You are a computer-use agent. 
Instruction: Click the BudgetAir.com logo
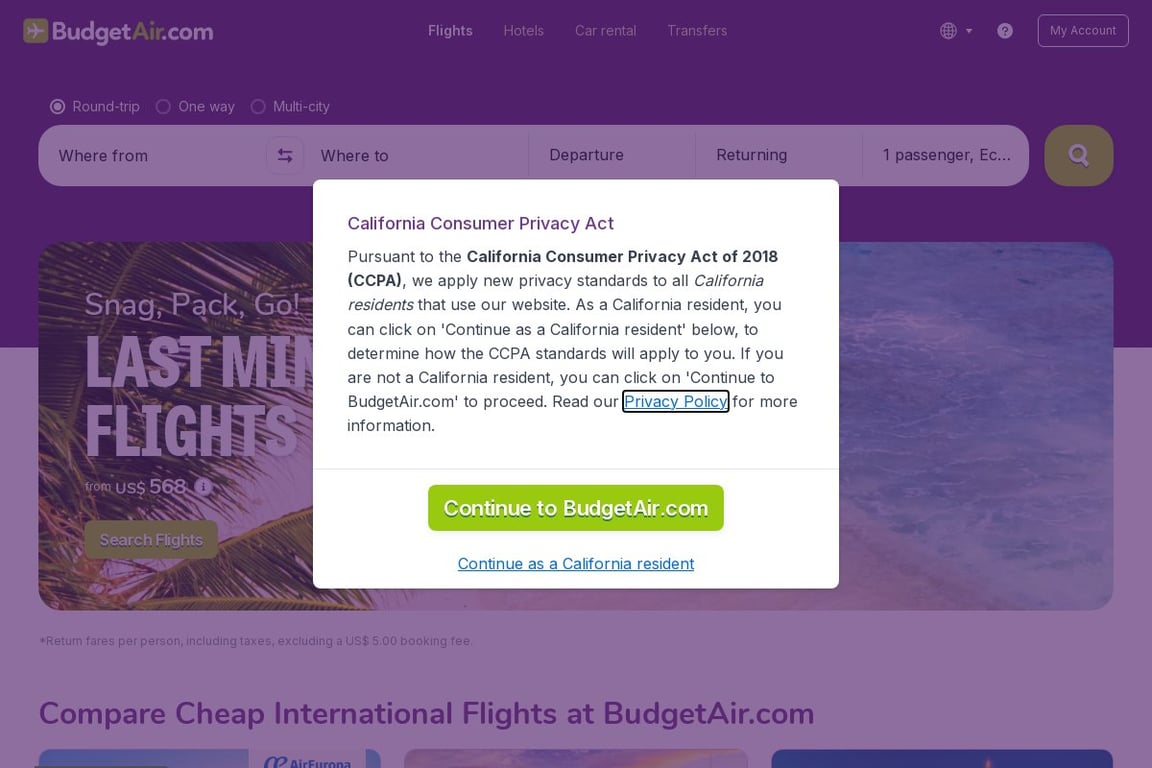point(118,31)
